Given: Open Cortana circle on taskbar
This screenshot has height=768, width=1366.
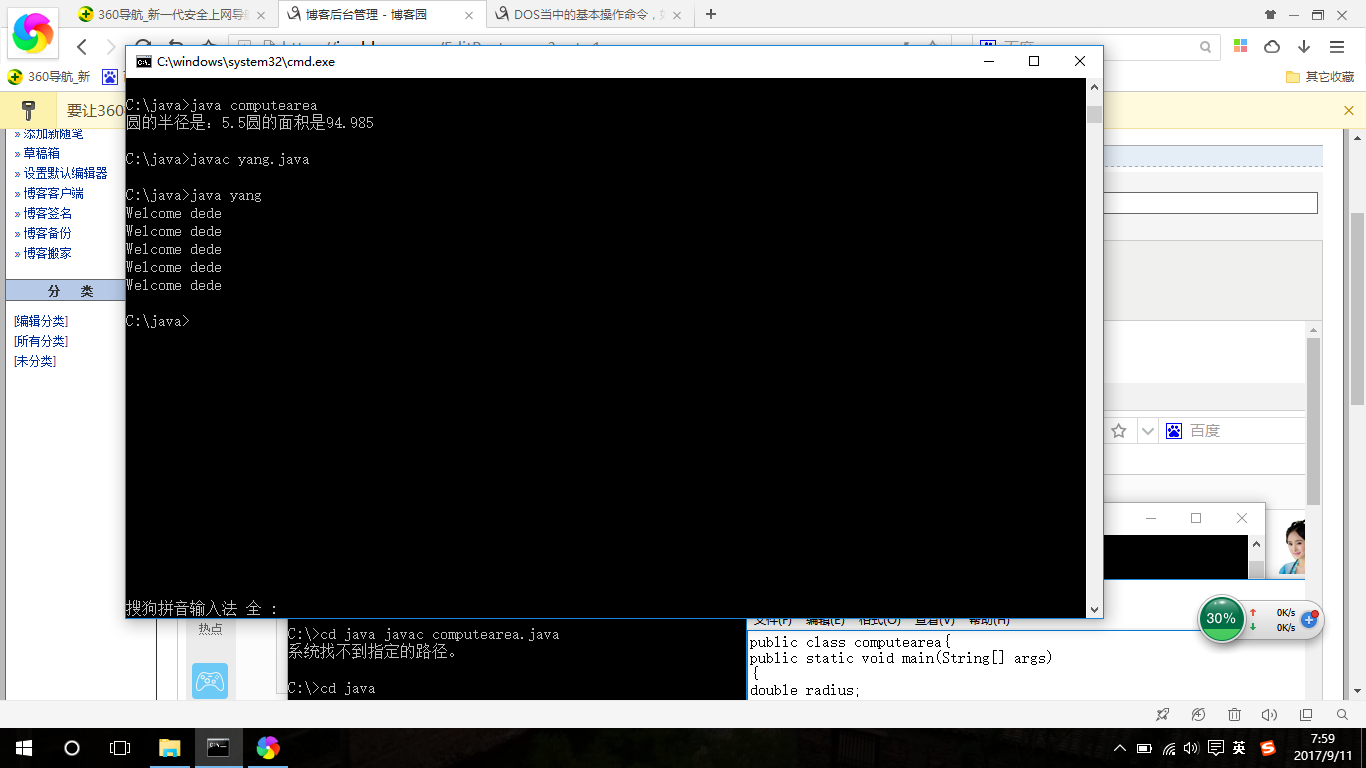Looking at the screenshot, I should click(x=72, y=748).
